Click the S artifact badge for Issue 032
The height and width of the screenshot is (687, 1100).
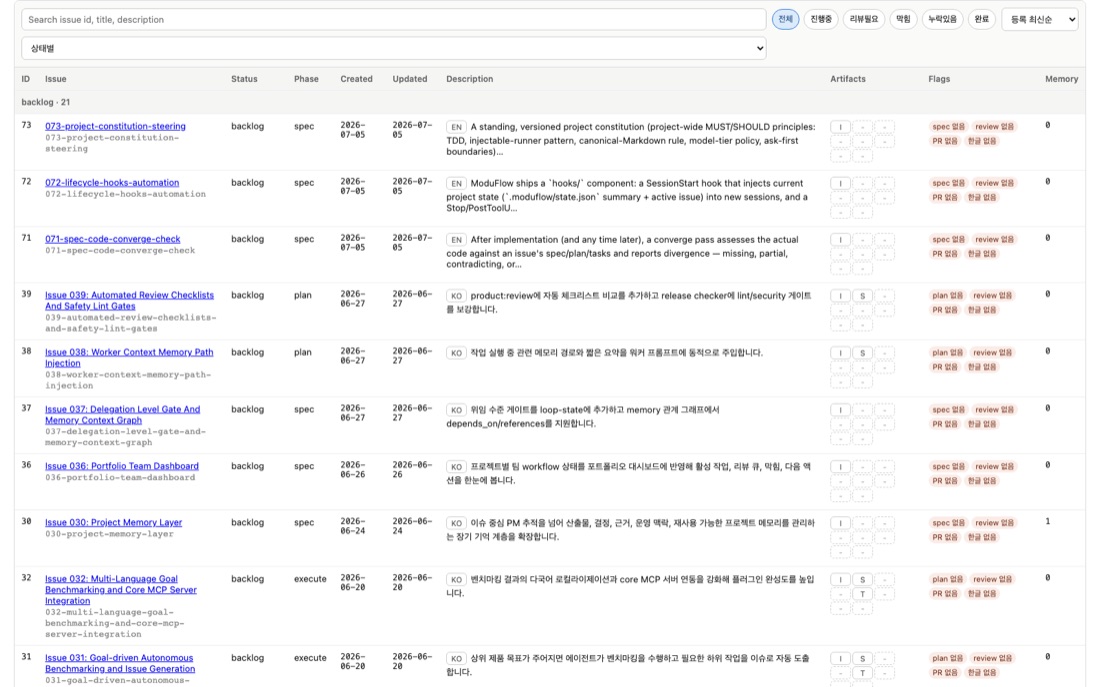coord(862,580)
